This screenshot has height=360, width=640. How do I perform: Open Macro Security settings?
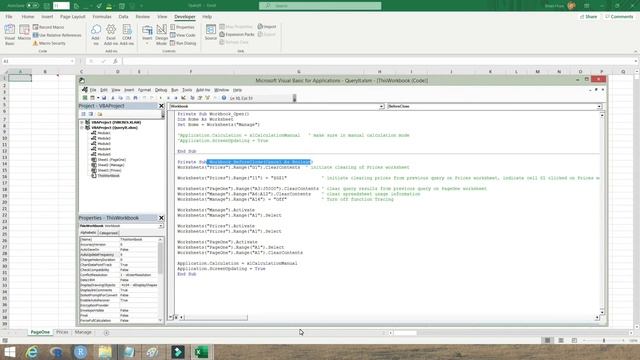point(49,43)
